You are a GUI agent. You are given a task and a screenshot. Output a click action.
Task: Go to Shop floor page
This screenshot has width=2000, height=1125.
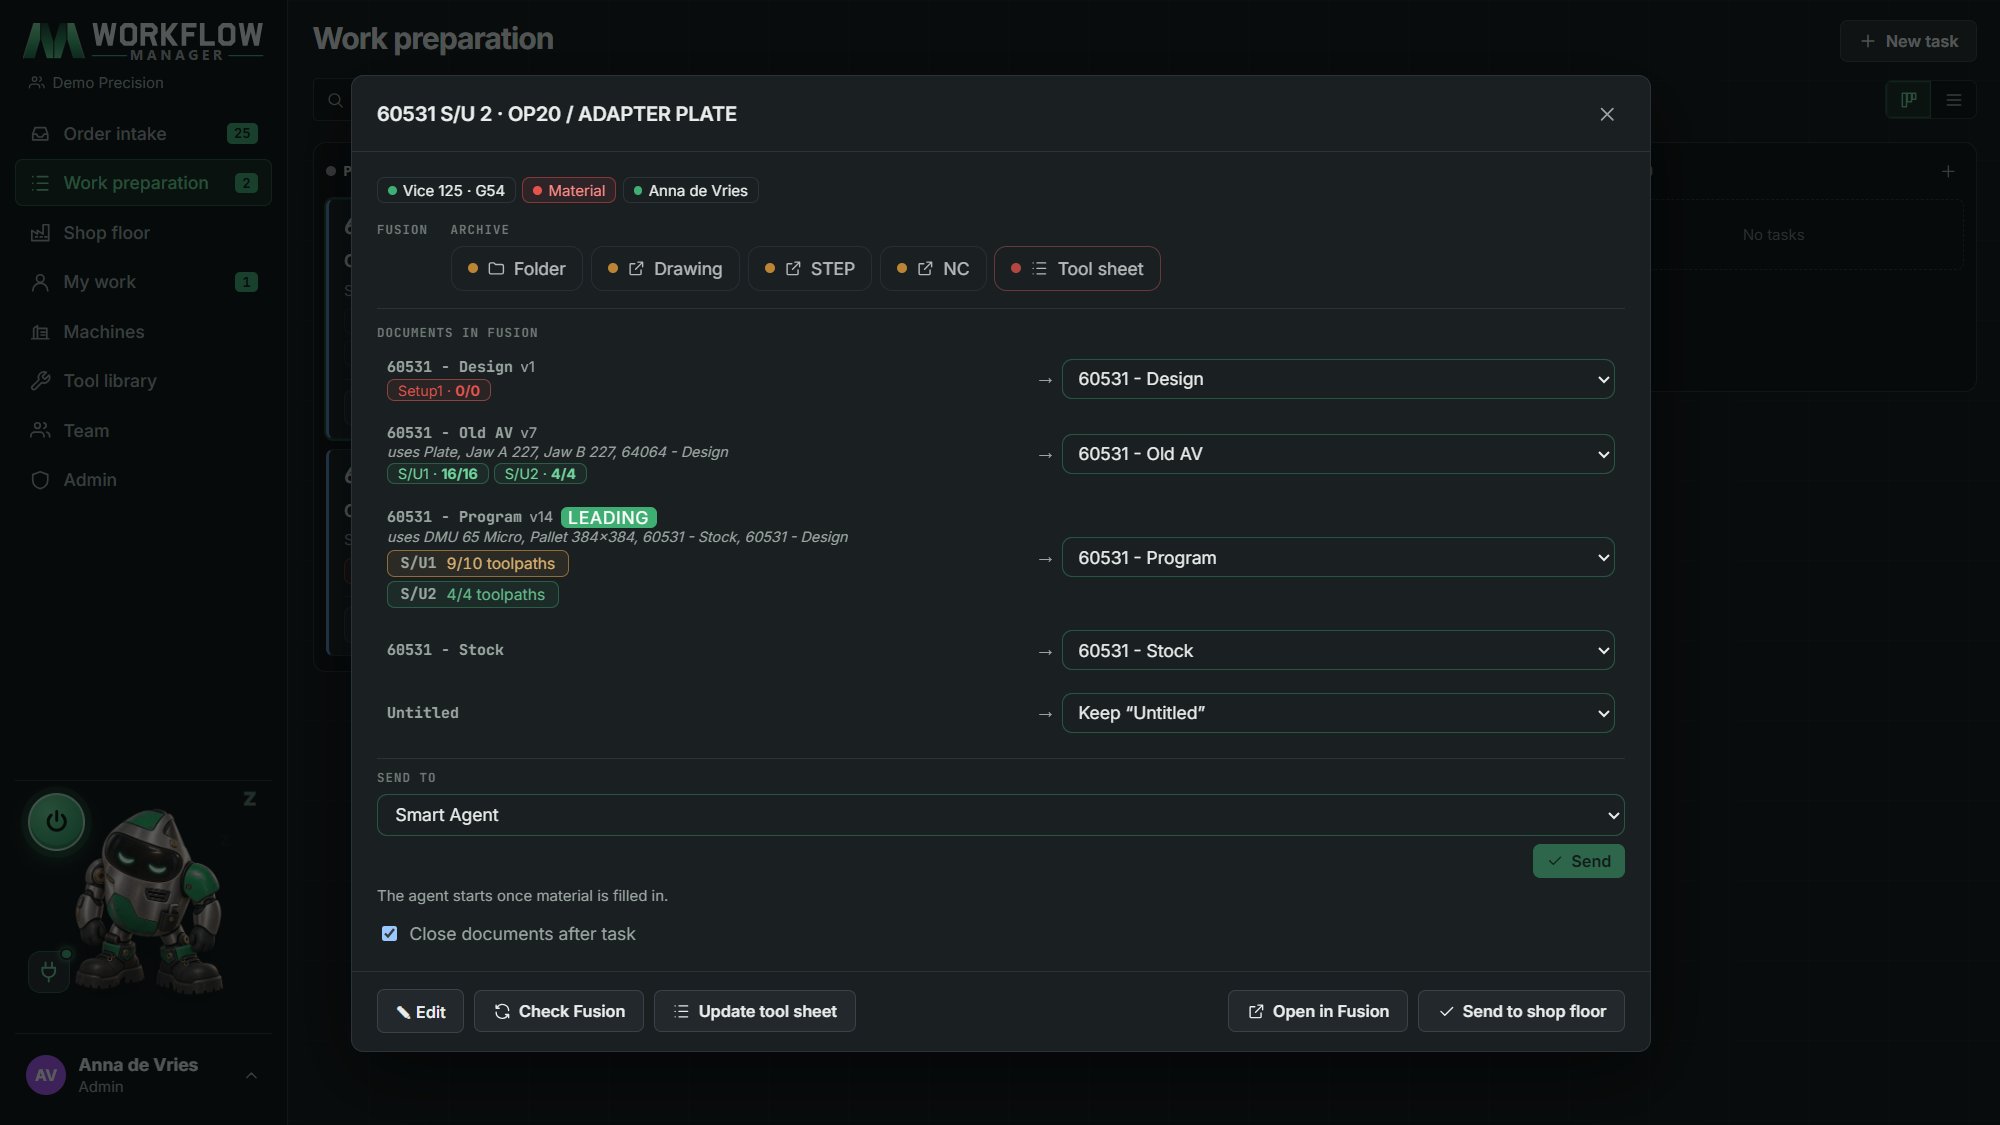(143, 232)
